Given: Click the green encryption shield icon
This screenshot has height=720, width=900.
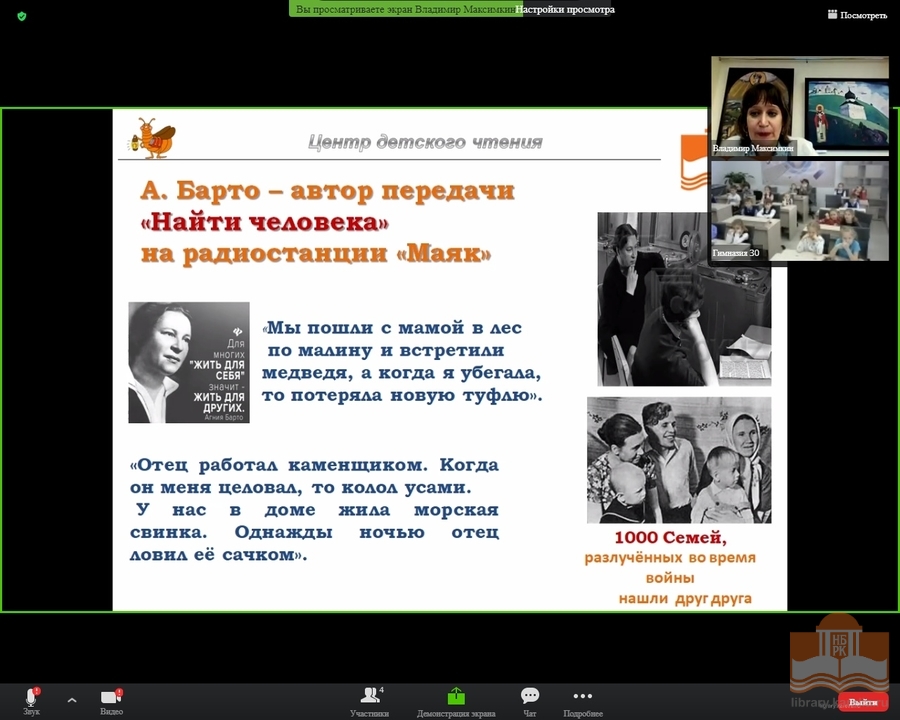Looking at the screenshot, I should [x=22, y=16].
